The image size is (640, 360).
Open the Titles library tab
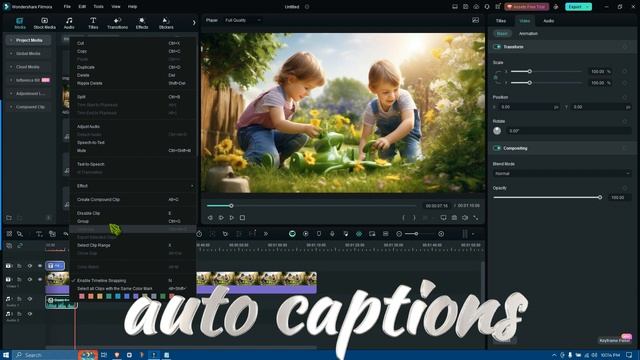point(93,23)
